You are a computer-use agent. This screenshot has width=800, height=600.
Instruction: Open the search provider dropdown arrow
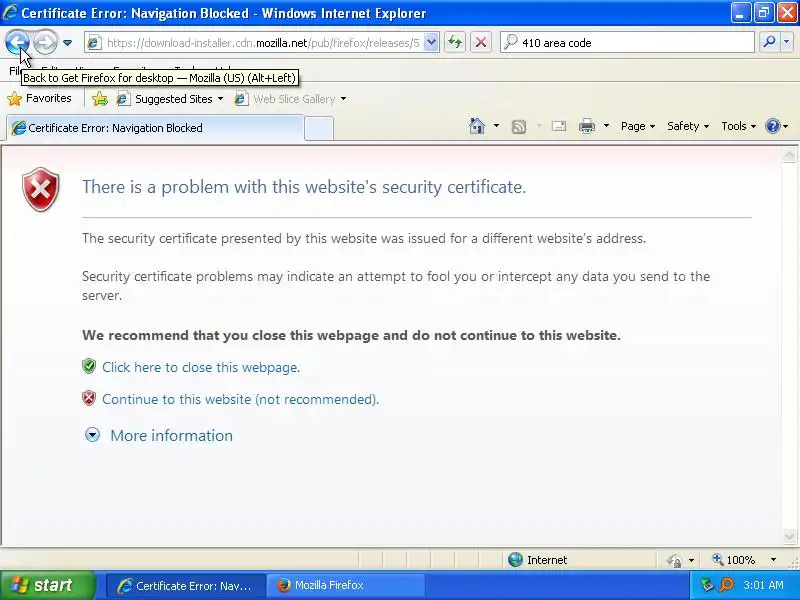[787, 42]
